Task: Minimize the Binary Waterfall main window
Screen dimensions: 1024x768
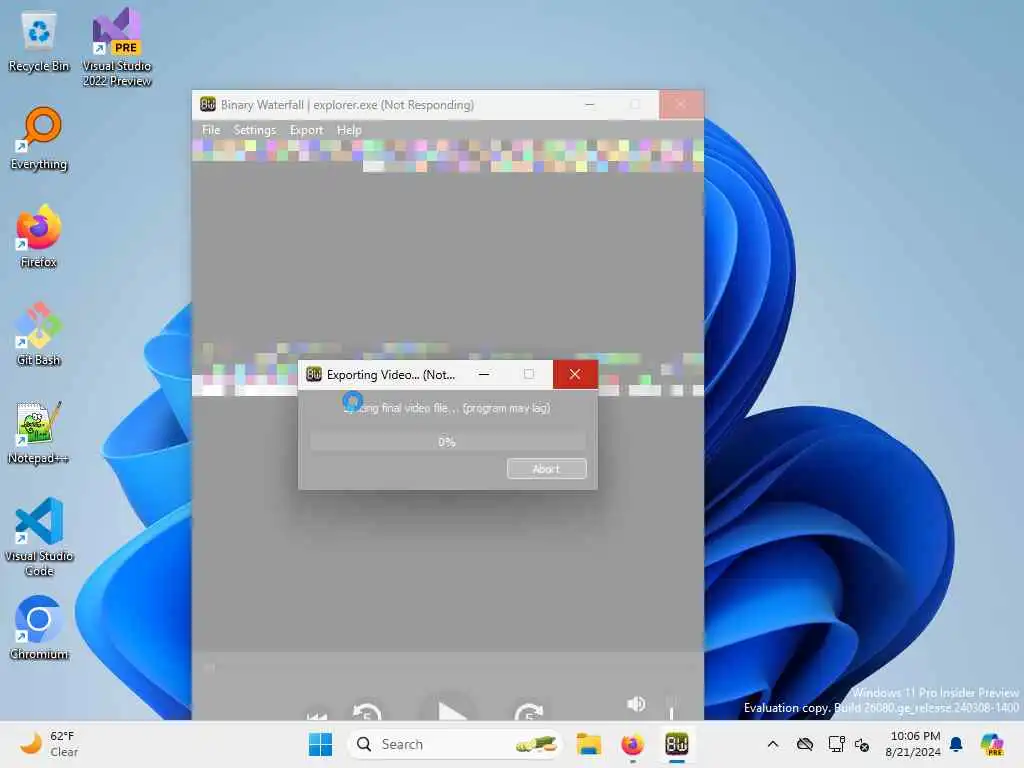Action: (589, 104)
